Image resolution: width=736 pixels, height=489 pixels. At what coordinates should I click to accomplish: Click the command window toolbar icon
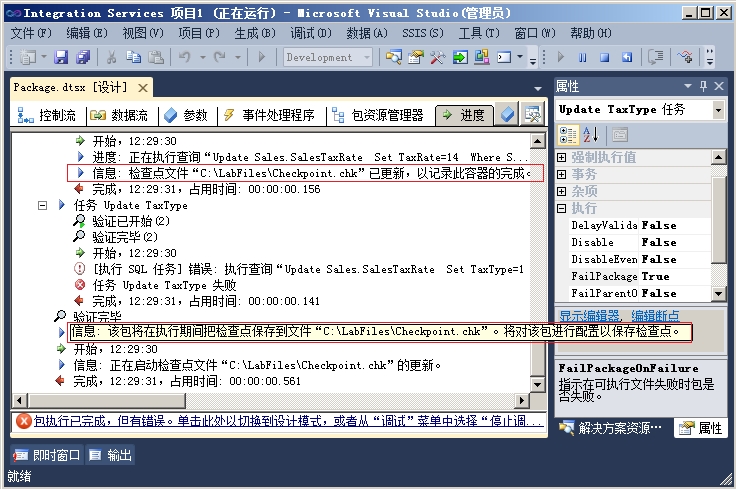[x=504, y=57]
